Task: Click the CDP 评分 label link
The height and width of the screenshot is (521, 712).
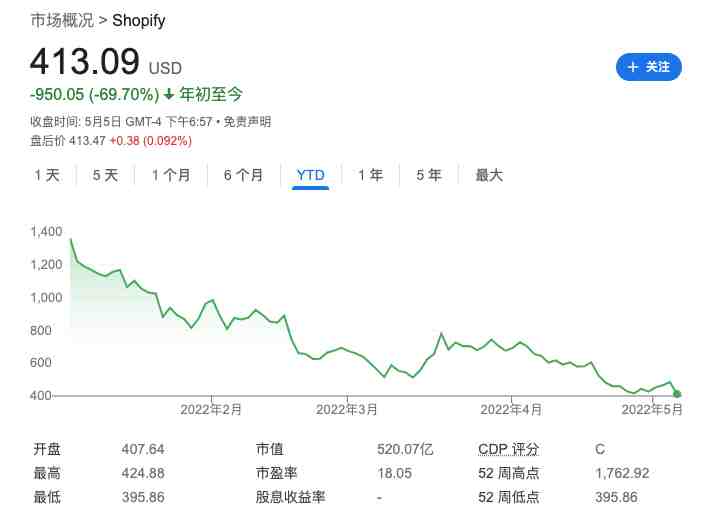Action: [x=509, y=449]
